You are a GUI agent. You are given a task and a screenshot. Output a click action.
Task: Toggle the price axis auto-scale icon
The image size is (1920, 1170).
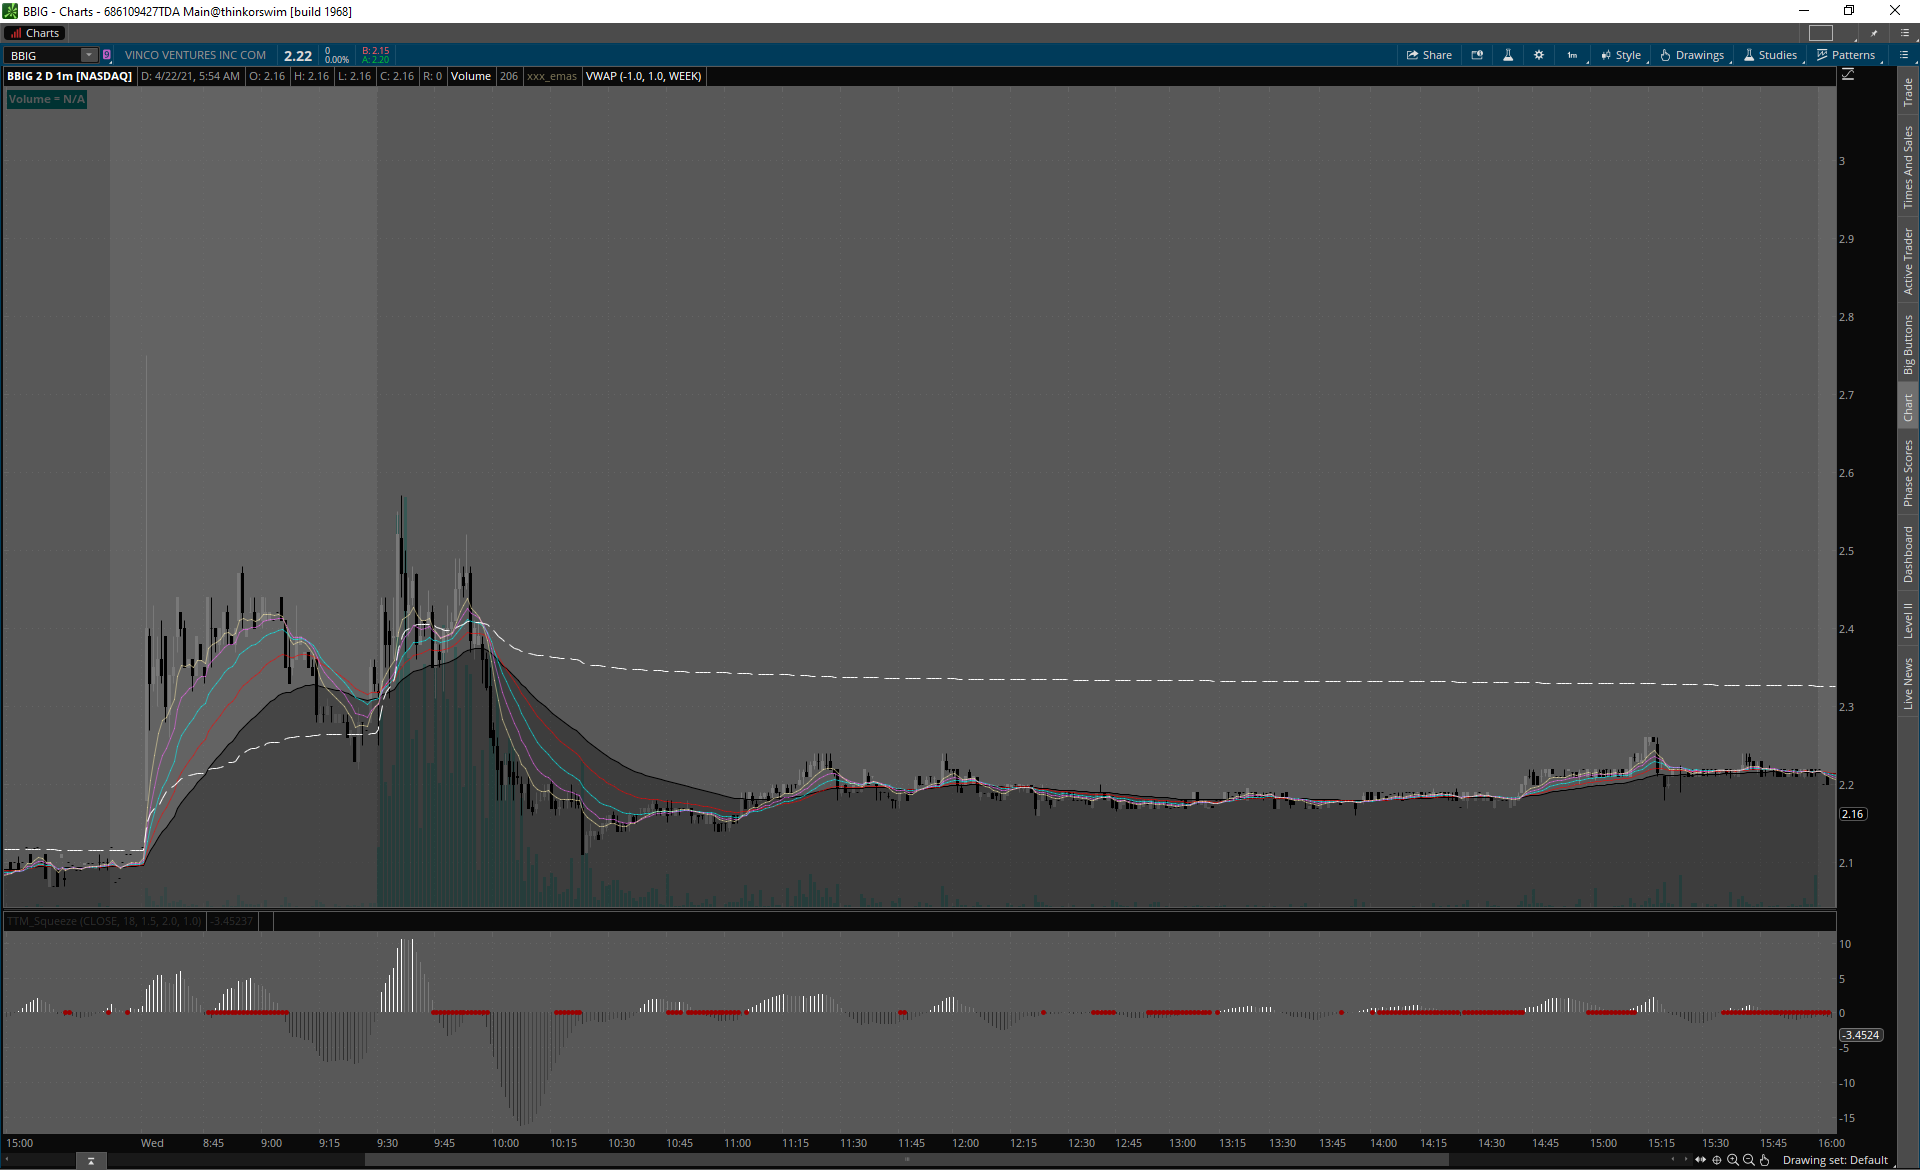coord(1848,75)
